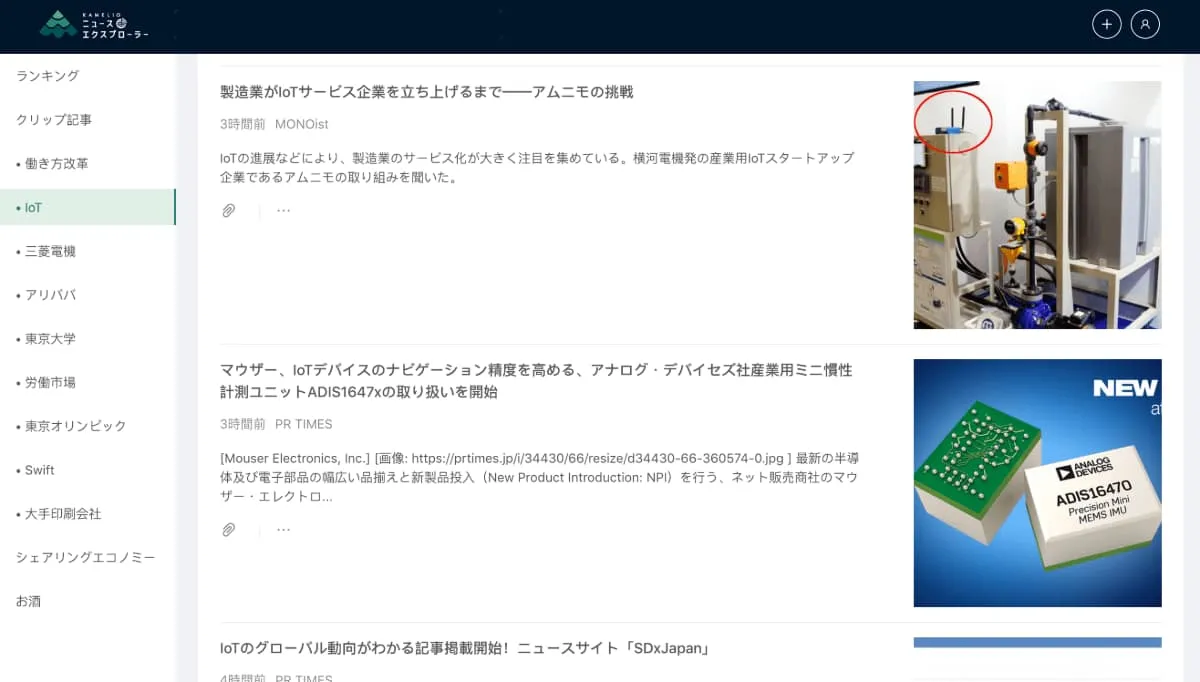Image resolution: width=1200 pixels, height=682 pixels.
Task: Select the 東京大学 topic
Action: [88, 339]
